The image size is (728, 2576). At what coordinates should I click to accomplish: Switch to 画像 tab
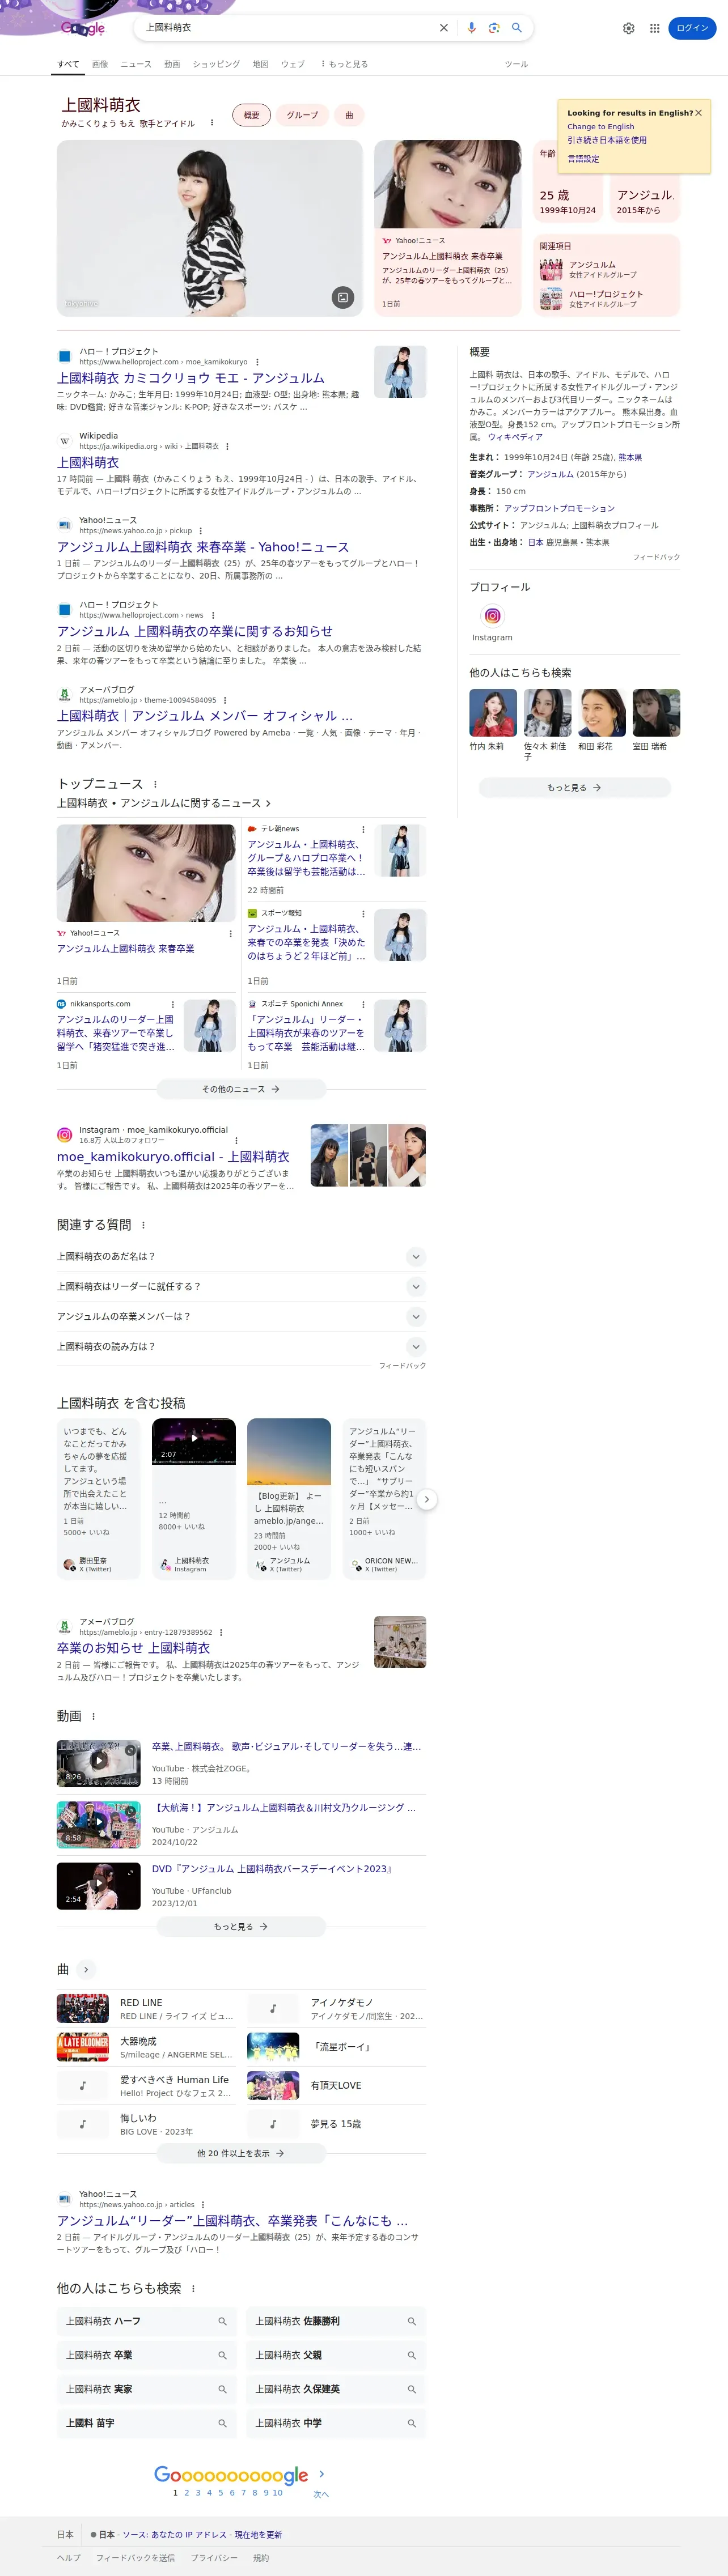pyautogui.click(x=100, y=64)
